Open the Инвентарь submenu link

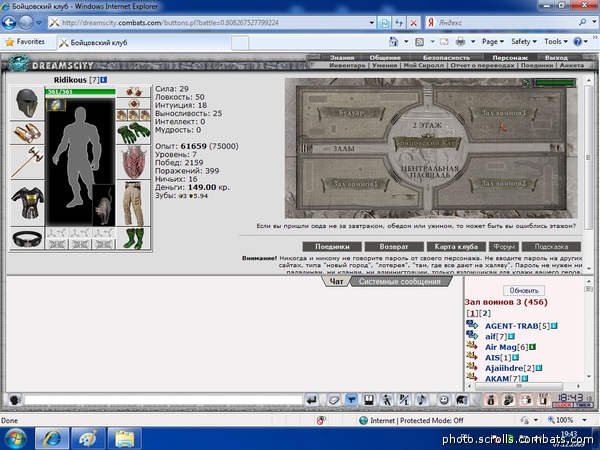pyautogui.click(x=347, y=65)
